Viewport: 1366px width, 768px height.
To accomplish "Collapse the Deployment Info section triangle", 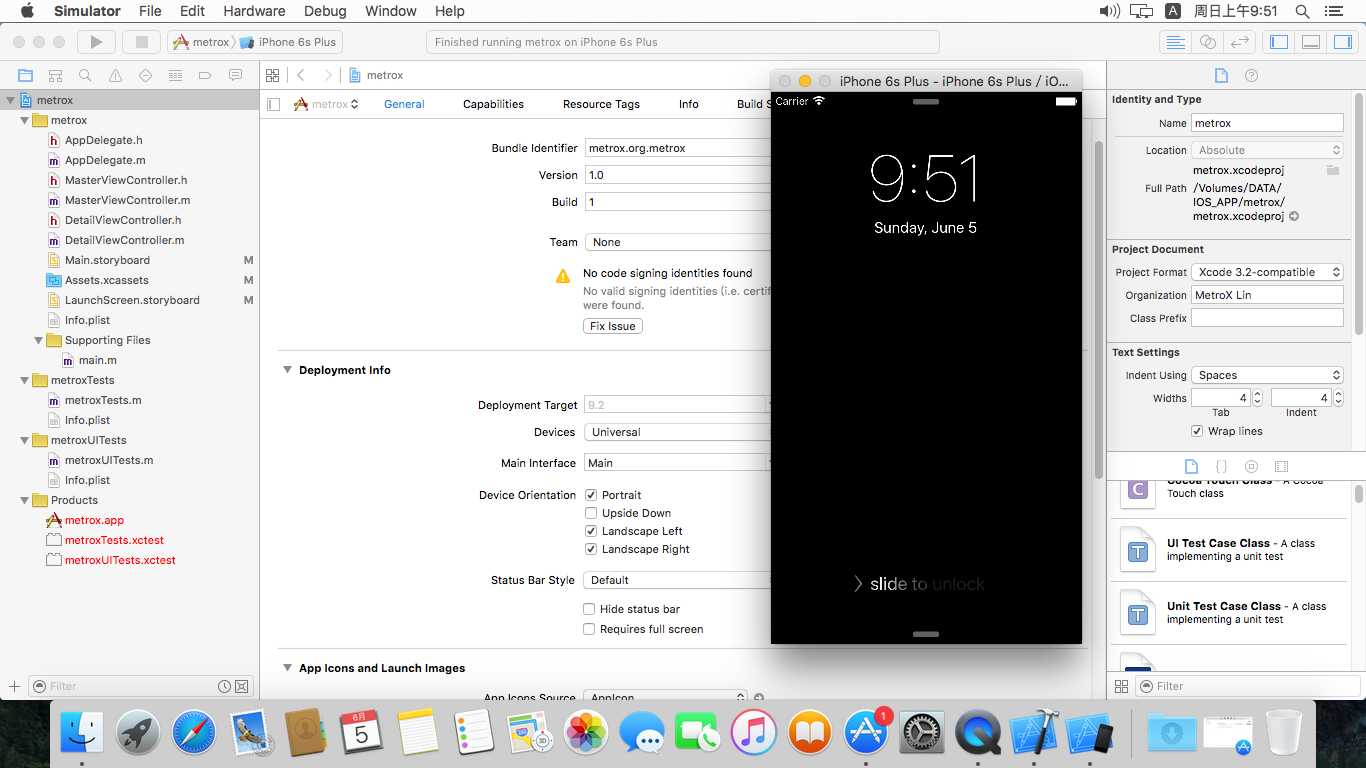I will [287, 370].
